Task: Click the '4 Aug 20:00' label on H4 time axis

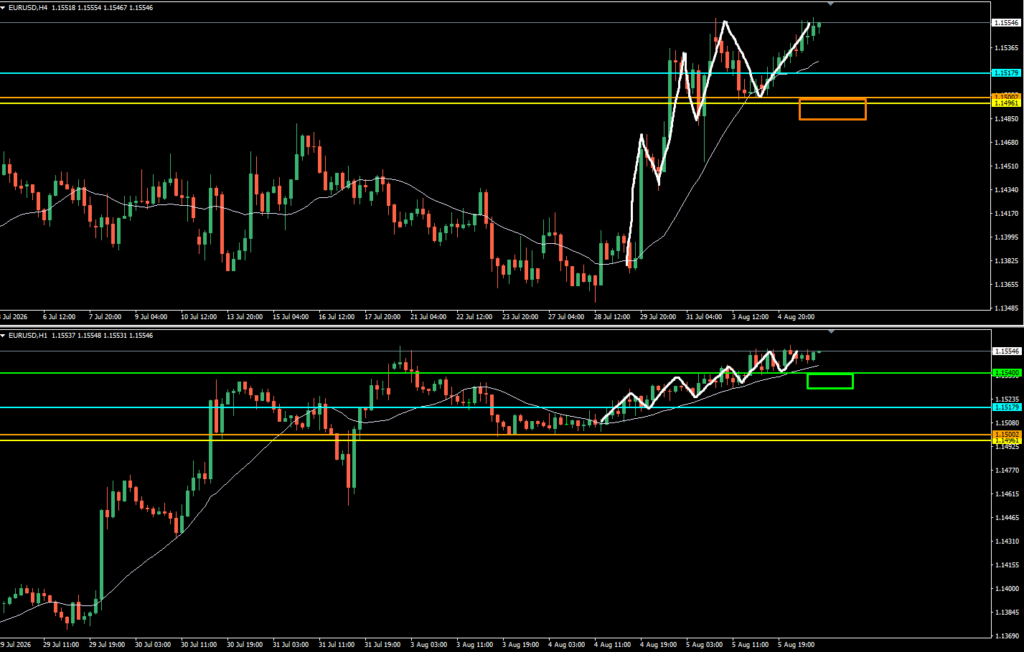Action: point(796,317)
